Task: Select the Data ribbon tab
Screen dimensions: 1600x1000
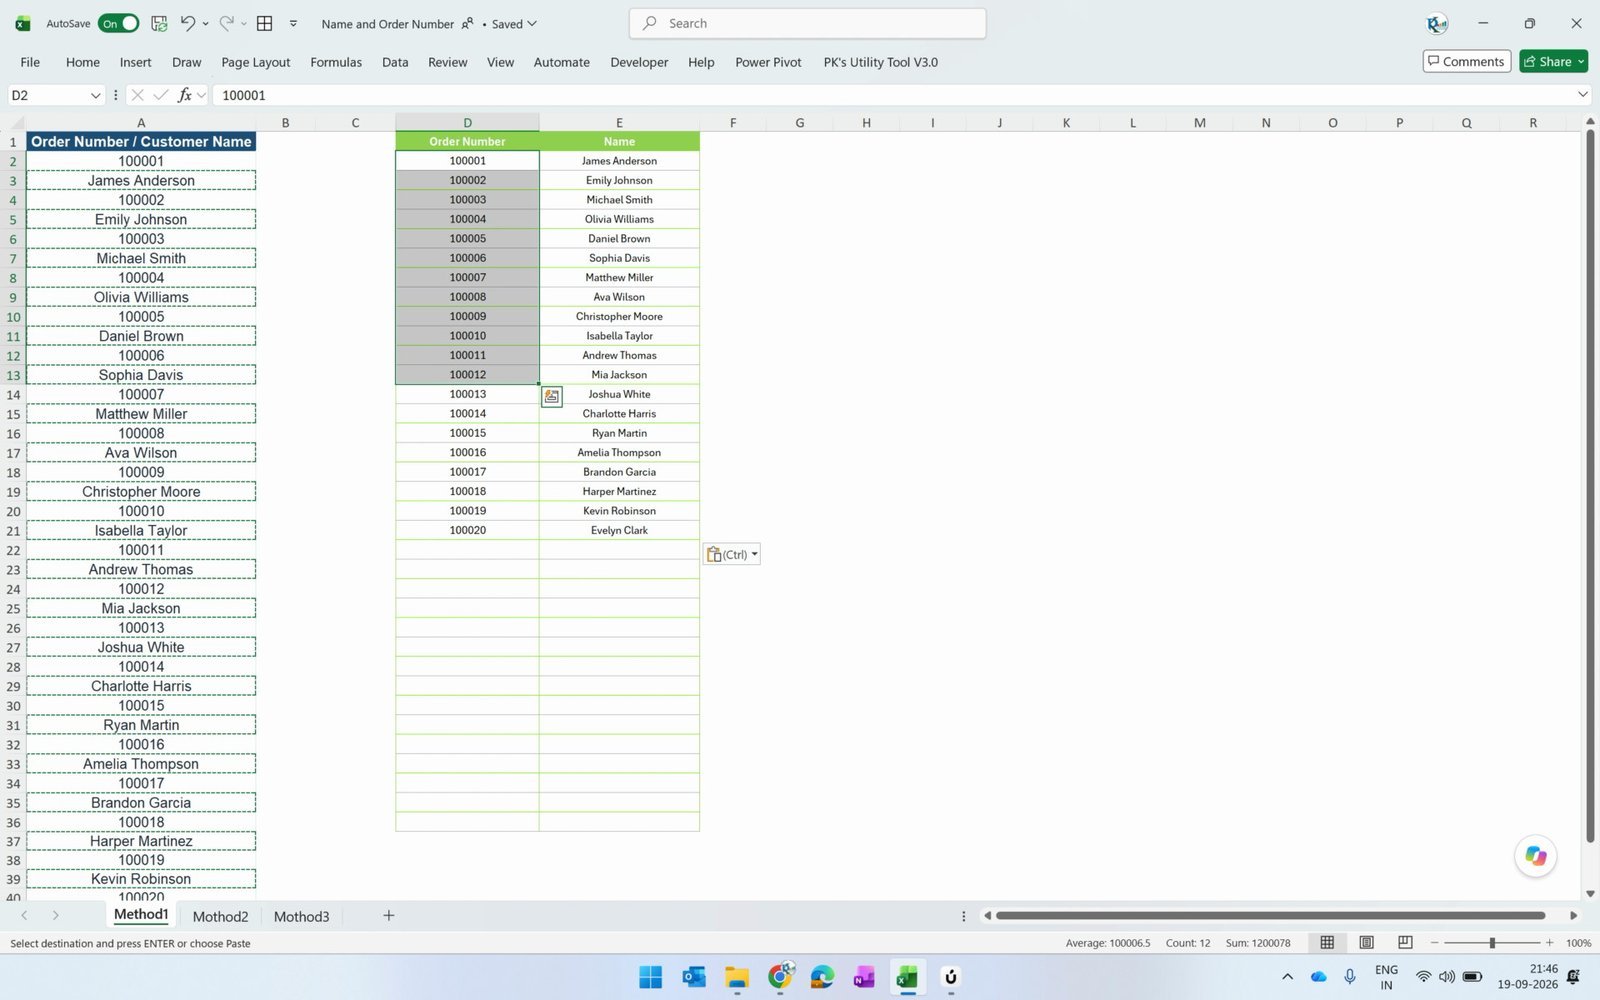Action: (395, 62)
